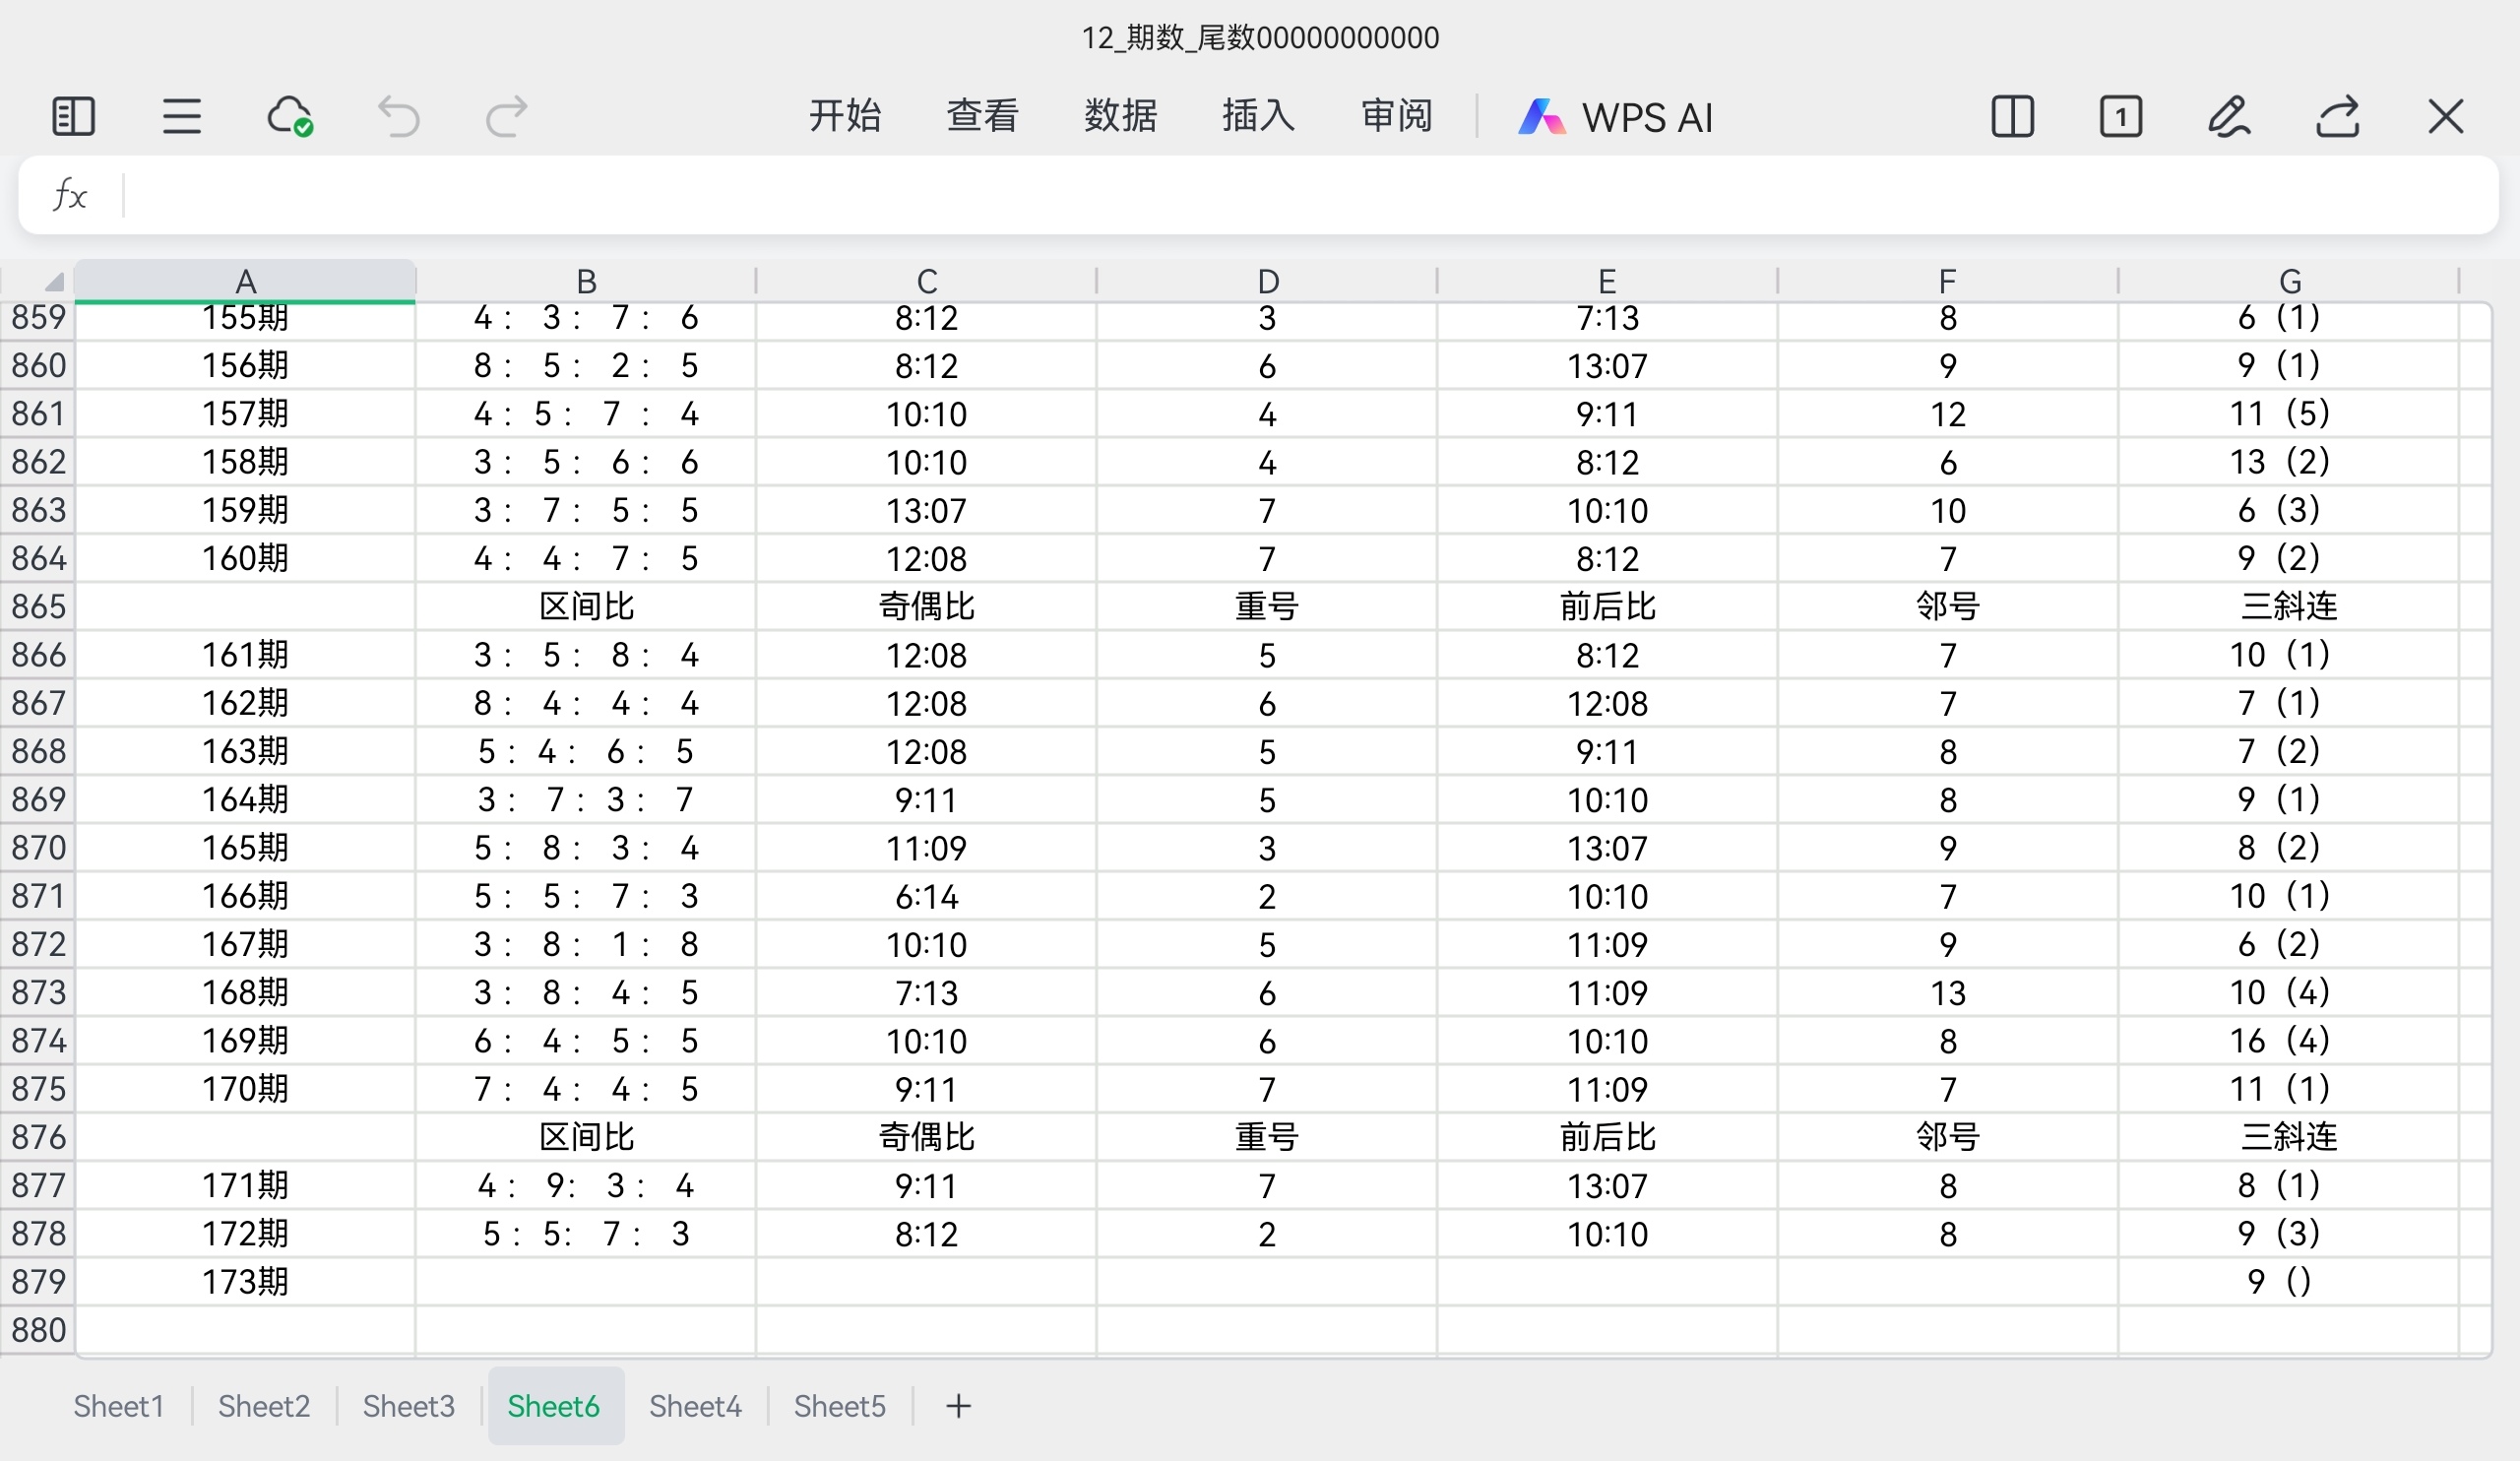Click the fx formula input bar
The image size is (2520, 1461).
point(1300,195)
